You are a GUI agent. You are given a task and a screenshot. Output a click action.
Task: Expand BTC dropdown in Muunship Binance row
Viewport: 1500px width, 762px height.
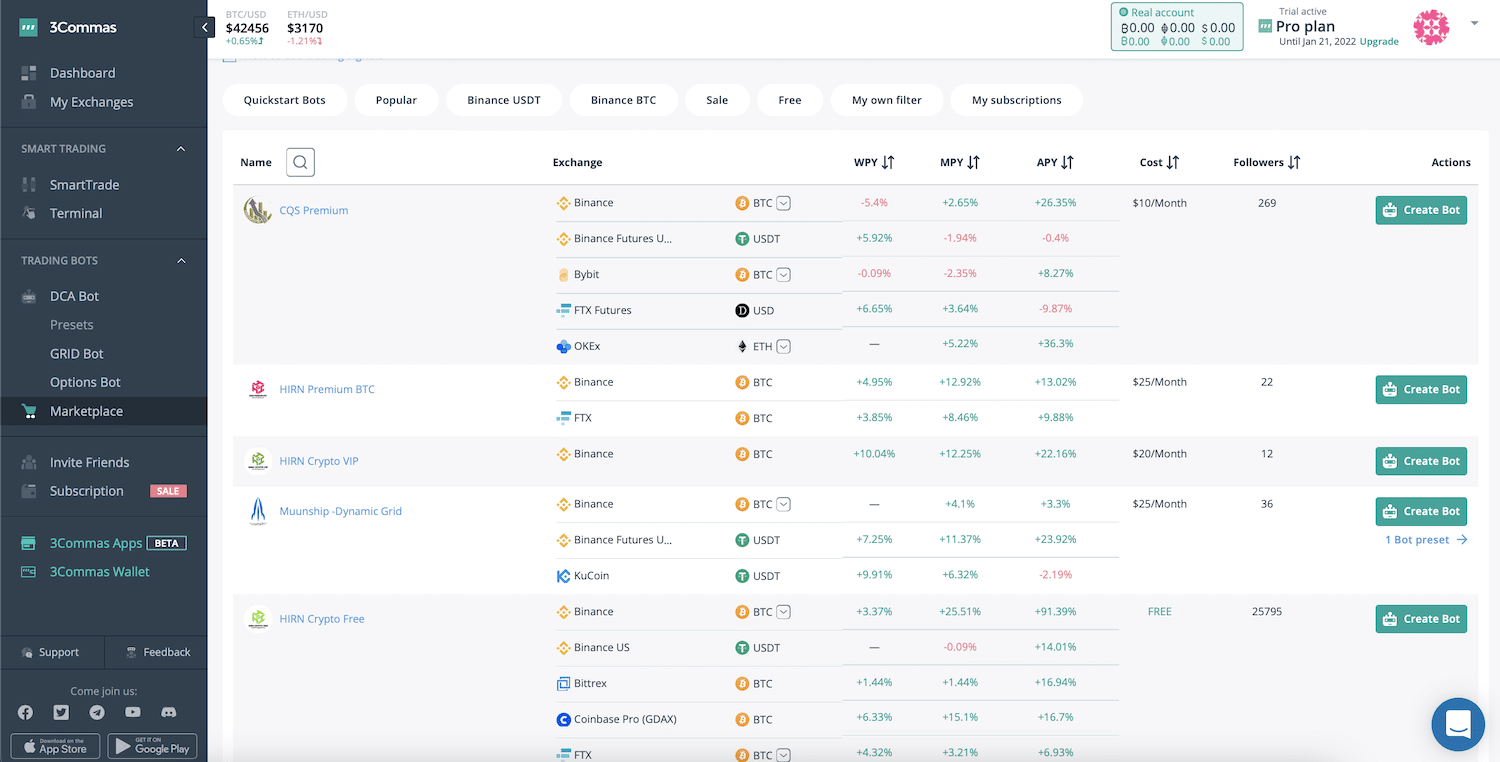point(784,504)
